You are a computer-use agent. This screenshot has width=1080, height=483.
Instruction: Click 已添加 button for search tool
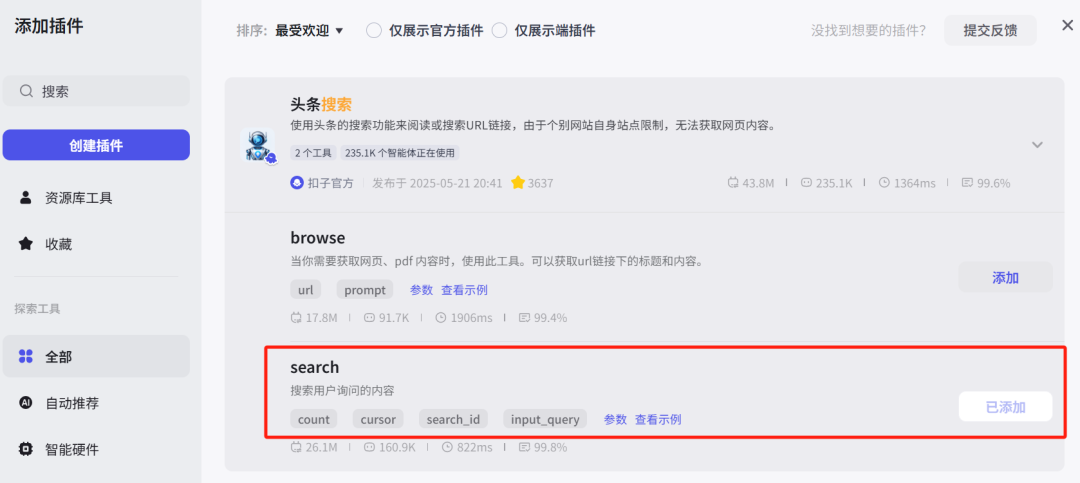(x=1006, y=407)
